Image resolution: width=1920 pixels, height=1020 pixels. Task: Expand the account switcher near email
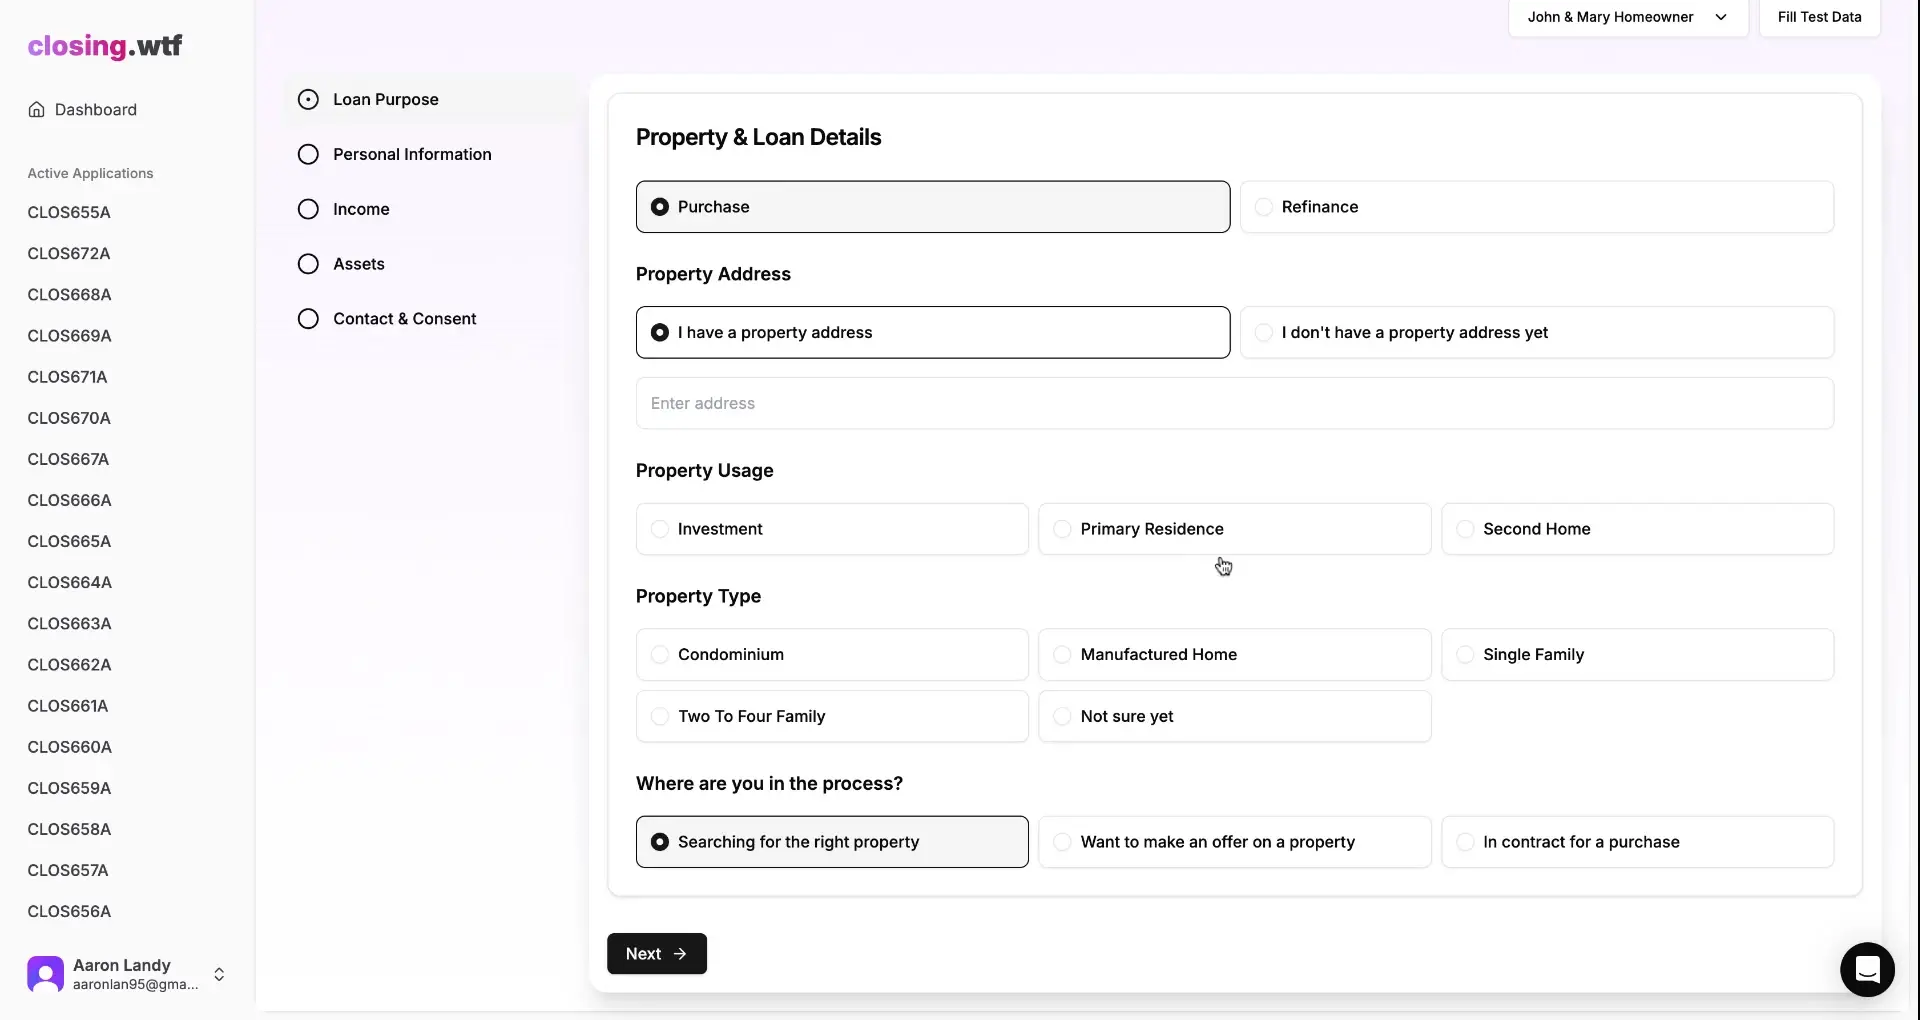(219, 974)
